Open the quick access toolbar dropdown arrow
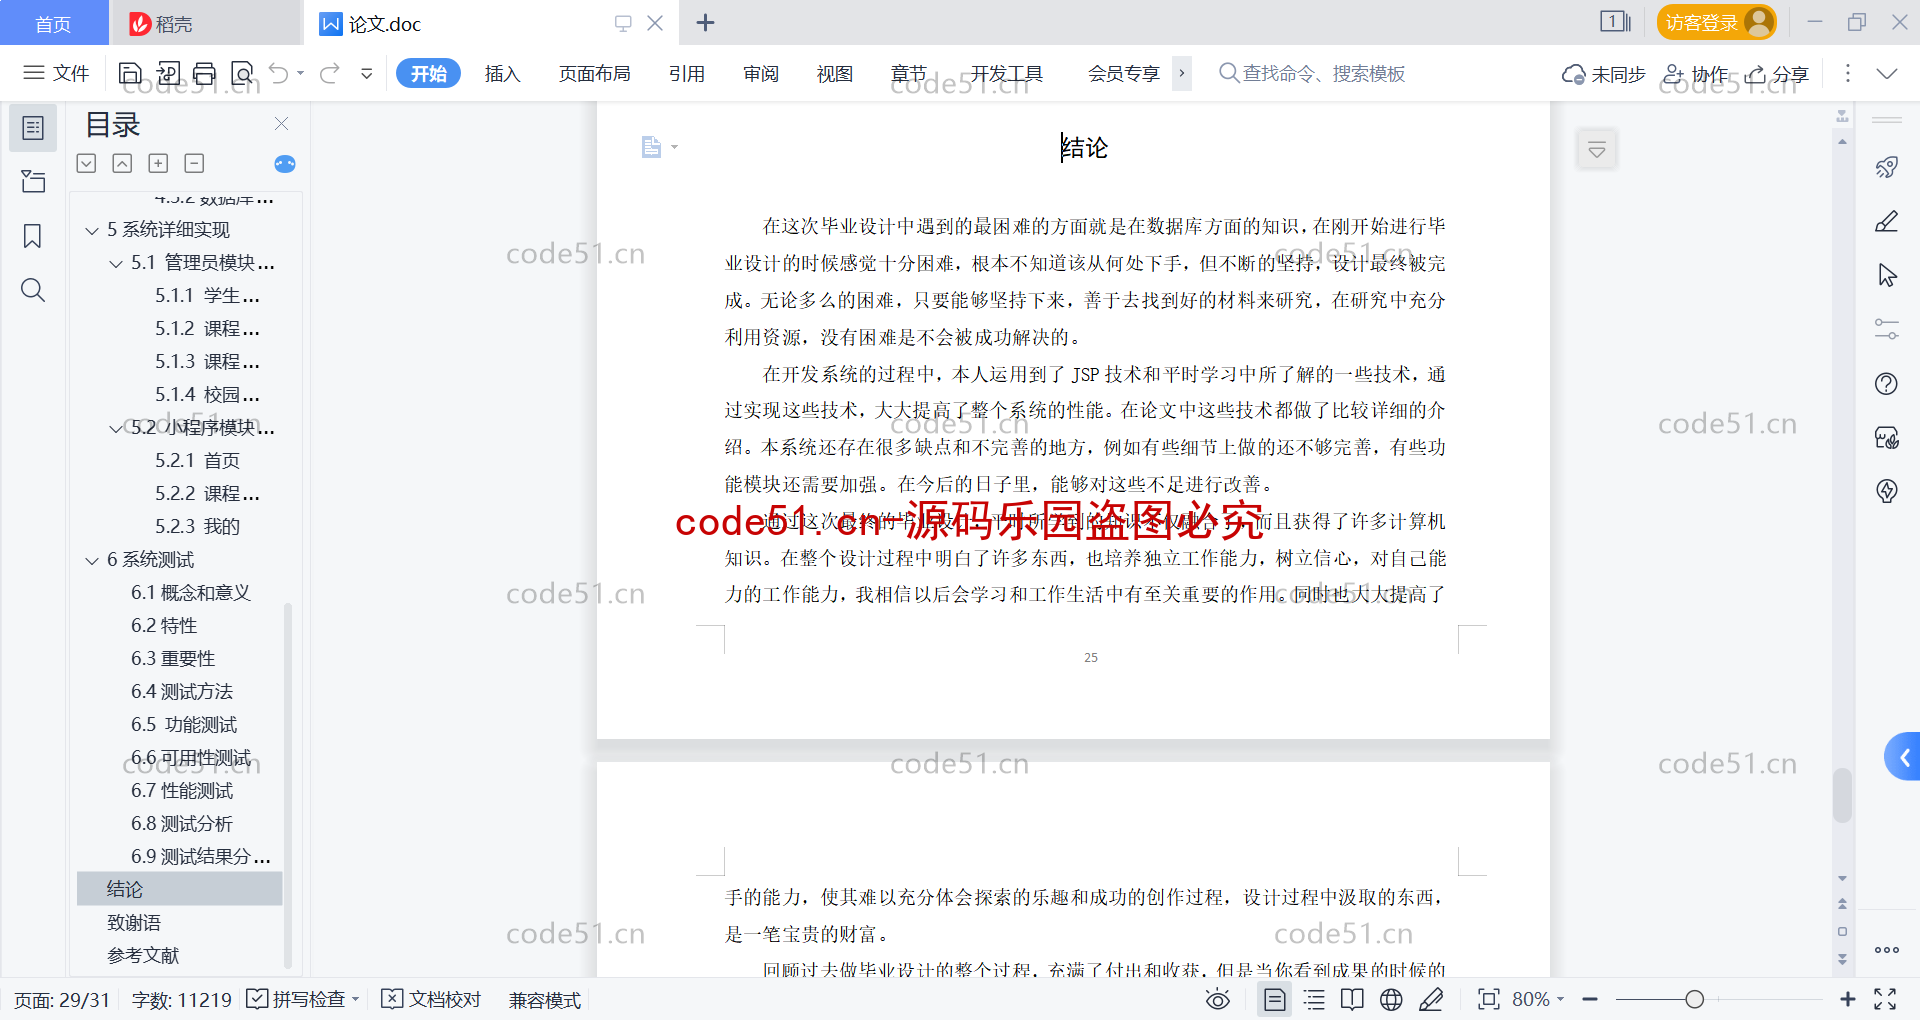 pos(367,73)
